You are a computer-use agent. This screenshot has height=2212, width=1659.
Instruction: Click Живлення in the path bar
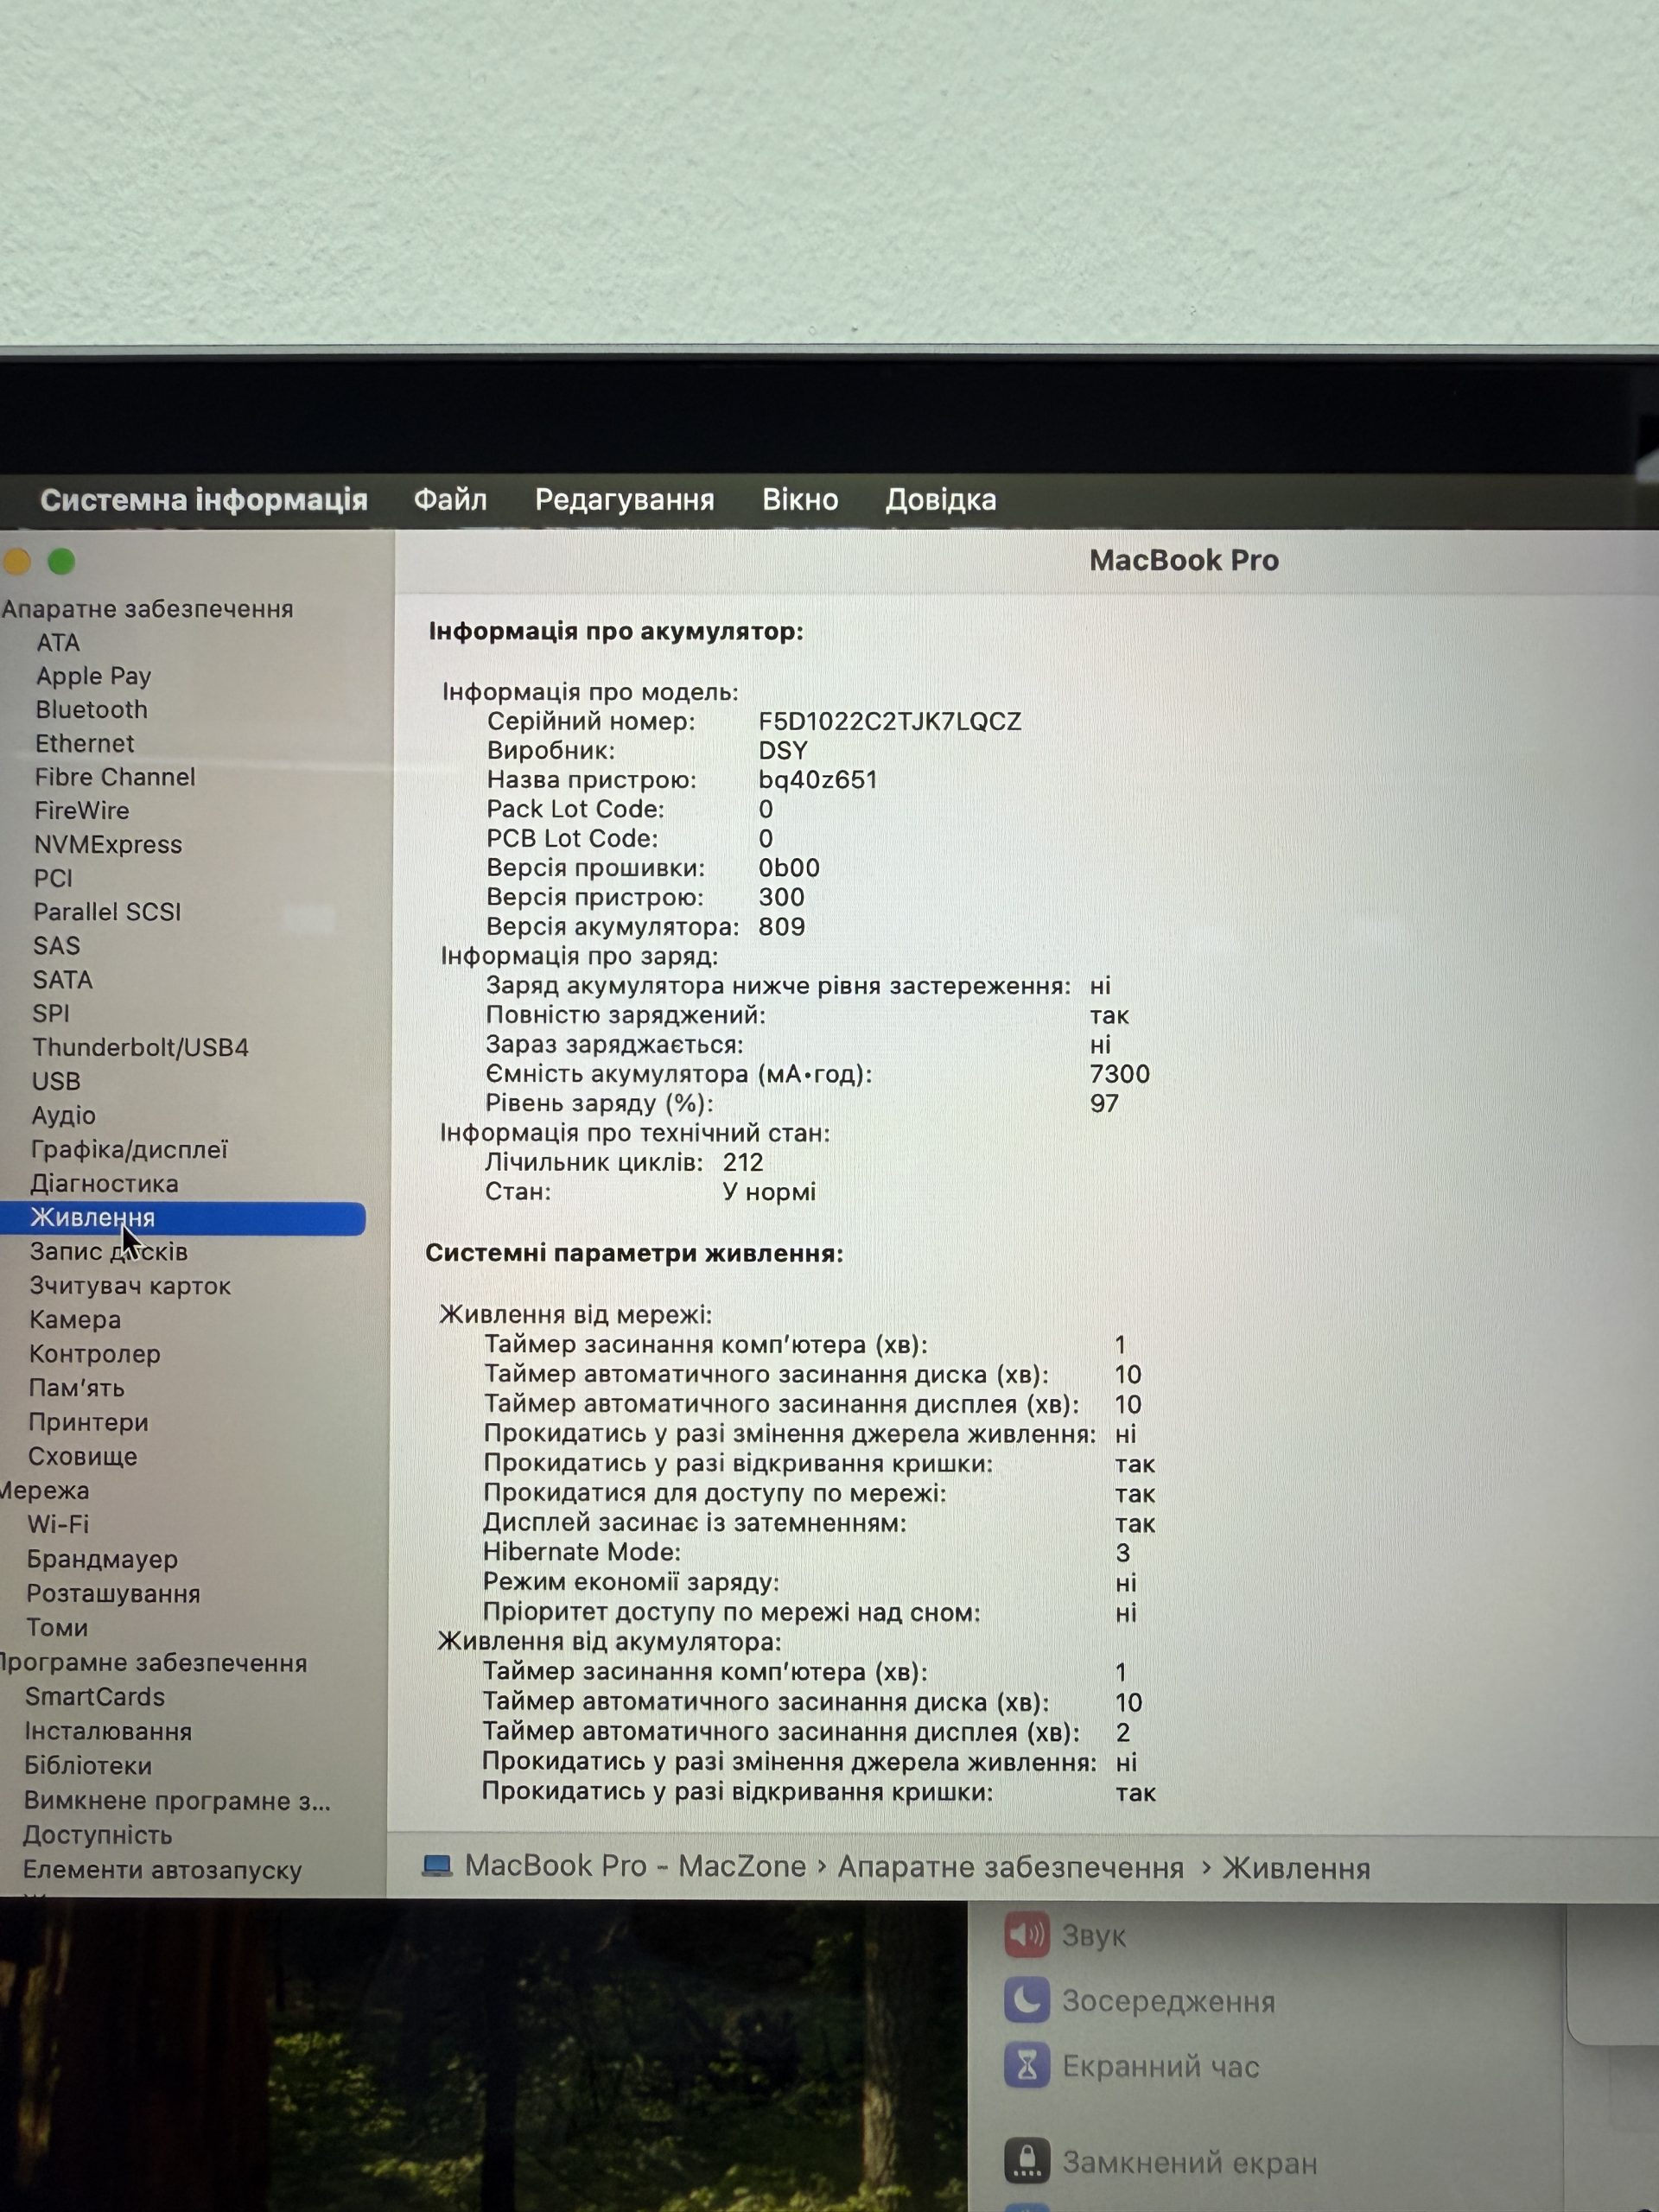(1296, 1868)
